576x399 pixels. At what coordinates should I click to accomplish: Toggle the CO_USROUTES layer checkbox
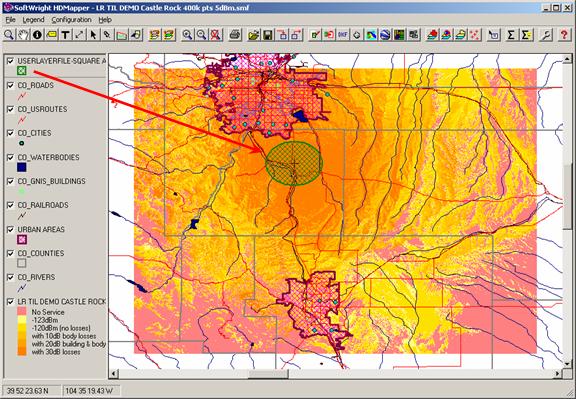(11, 109)
